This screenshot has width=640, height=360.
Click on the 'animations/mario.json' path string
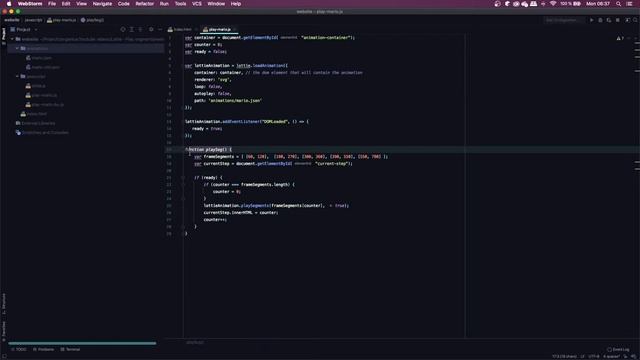tap(235, 100)
